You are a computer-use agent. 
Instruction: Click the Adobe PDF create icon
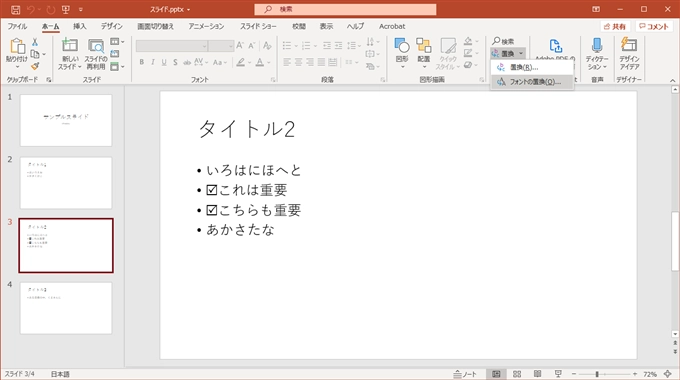point(556,46)
